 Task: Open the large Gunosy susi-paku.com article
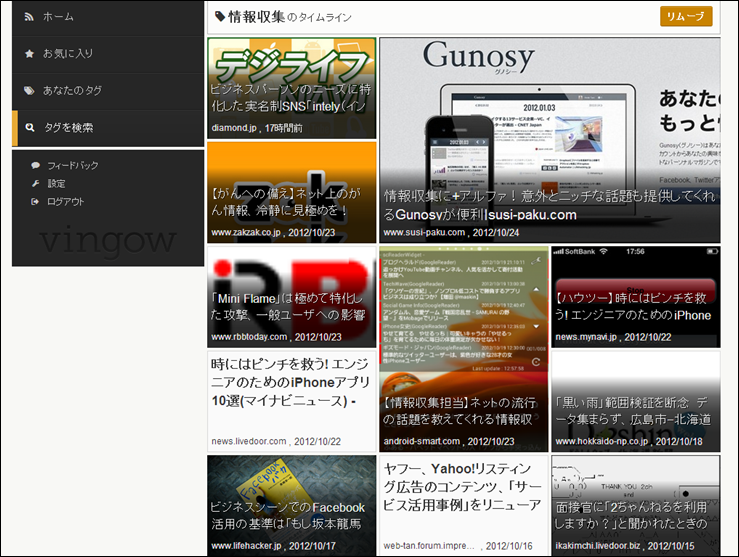click(550, 140)
